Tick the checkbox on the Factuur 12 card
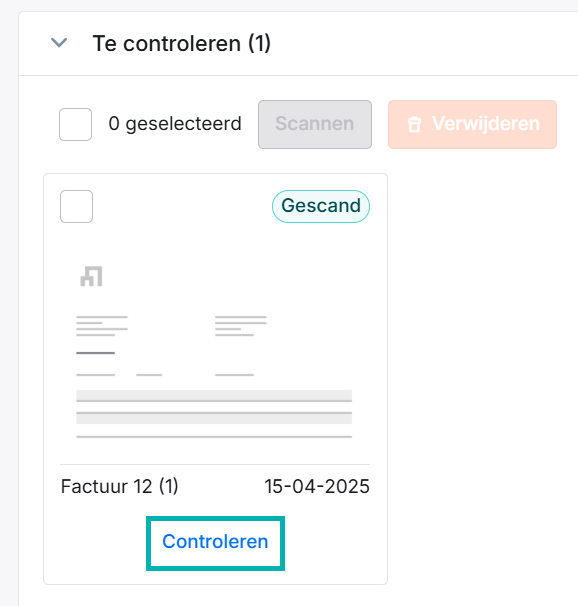 (x=76, y=206)
